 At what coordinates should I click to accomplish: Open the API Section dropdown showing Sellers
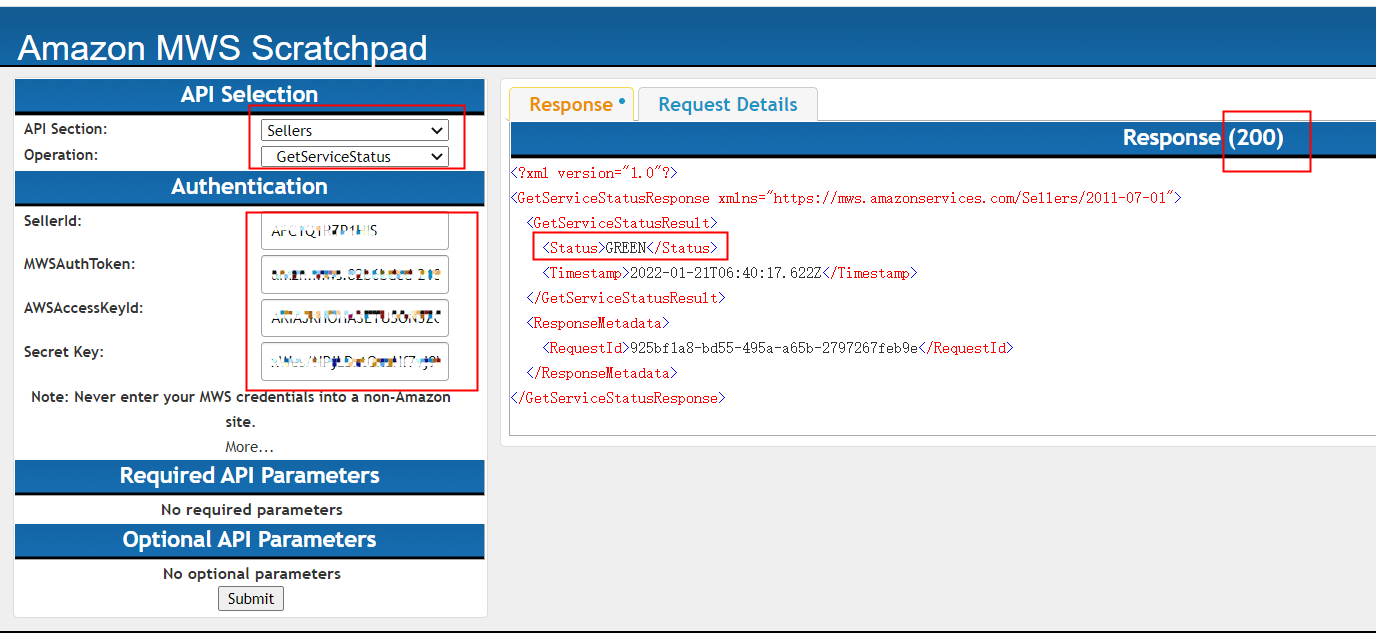(355, 130)
